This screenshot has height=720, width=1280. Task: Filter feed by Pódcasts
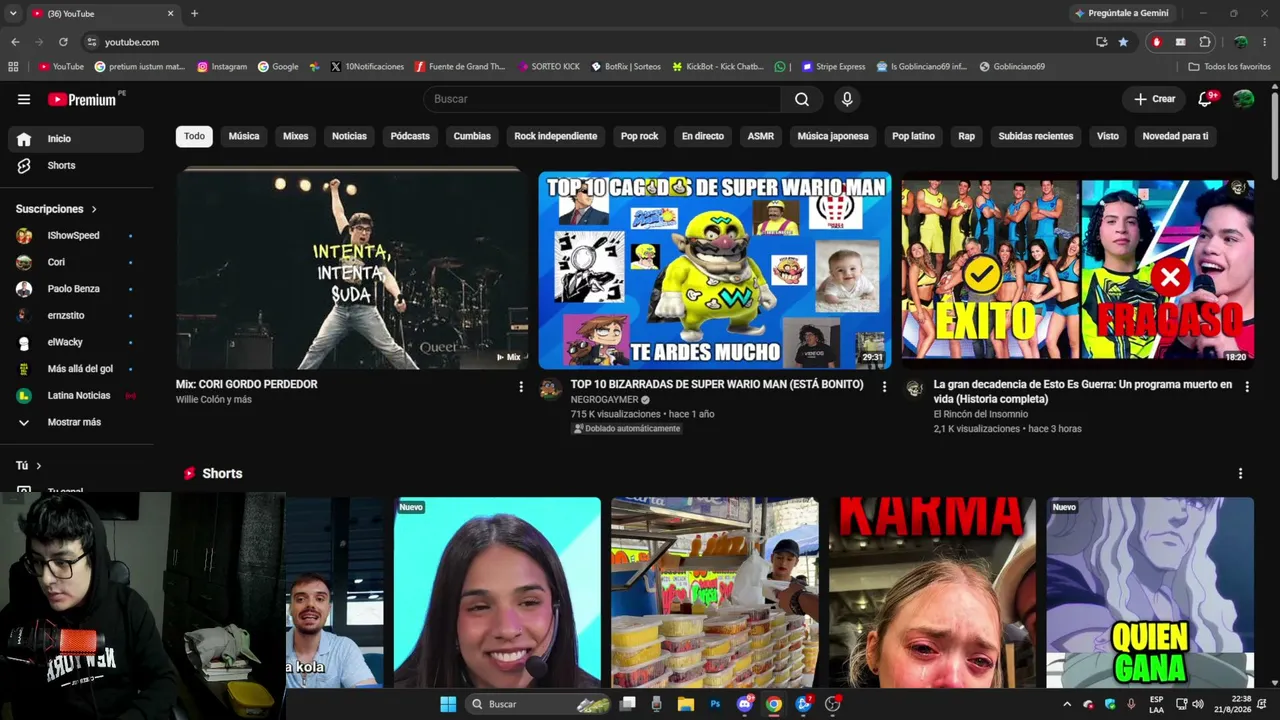pyautogui.click(x=410, y=136)
